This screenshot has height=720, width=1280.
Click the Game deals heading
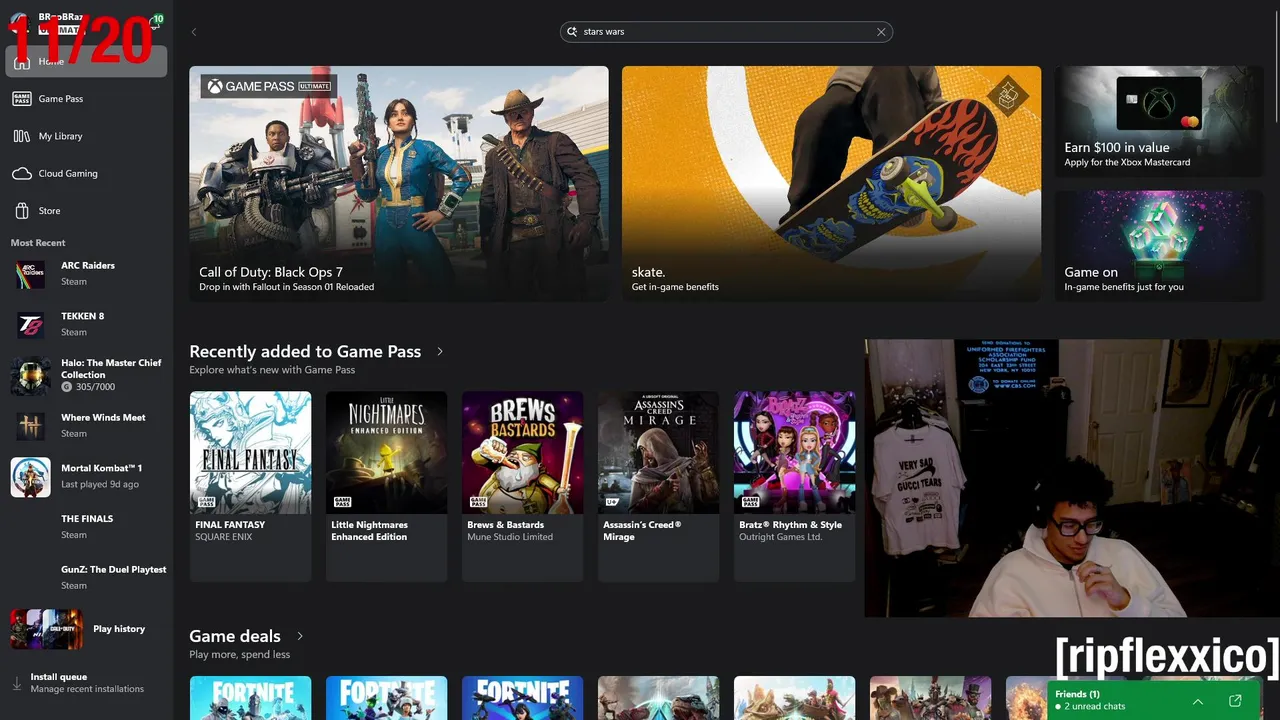235,636
